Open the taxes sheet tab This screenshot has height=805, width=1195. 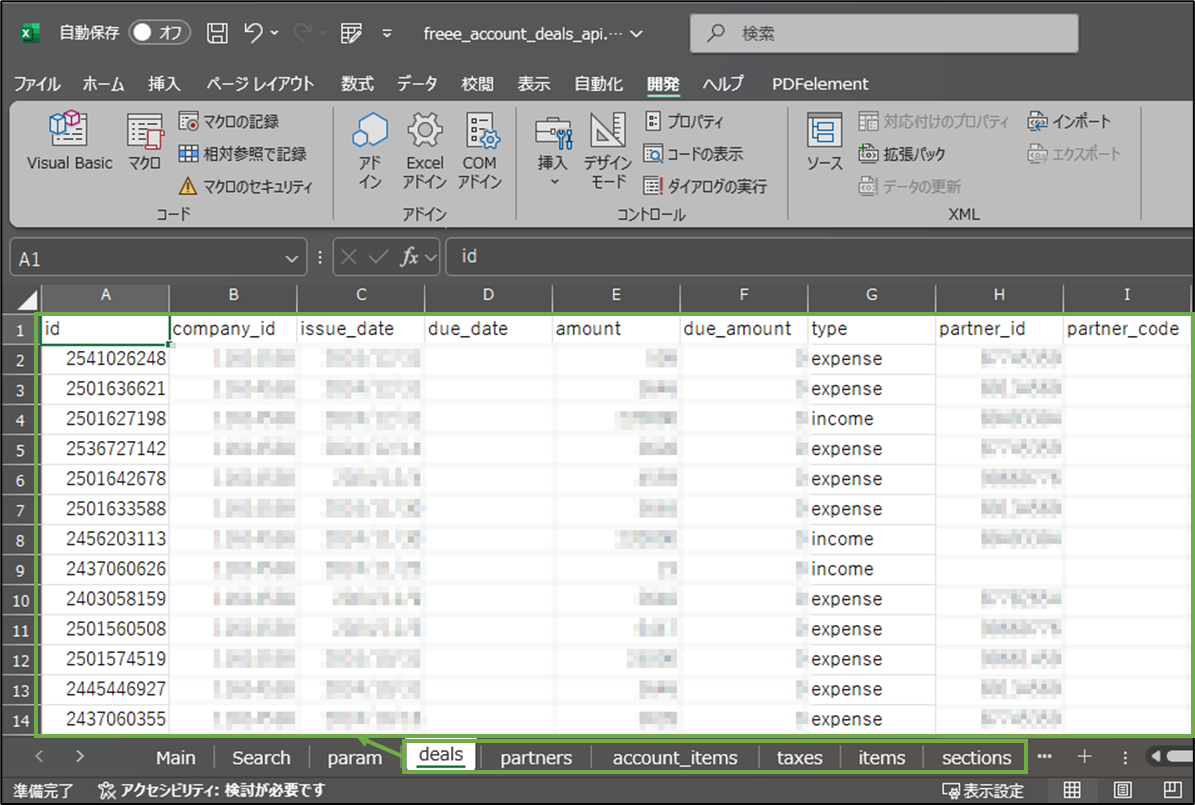799,758
